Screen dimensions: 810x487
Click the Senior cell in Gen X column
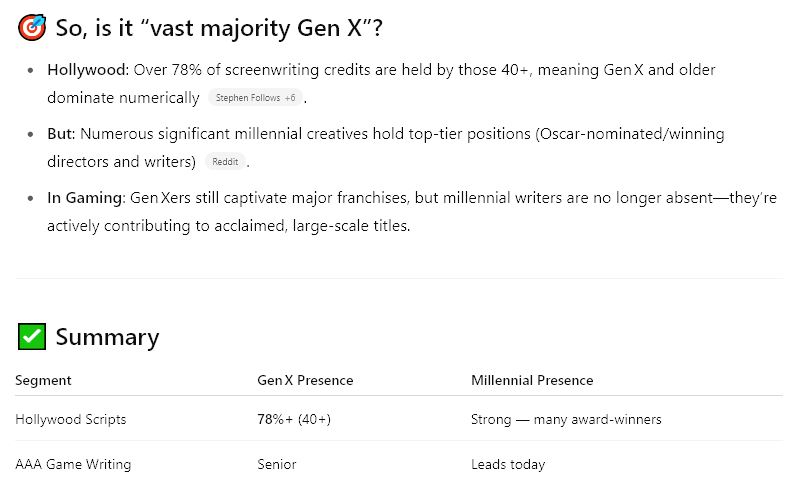pyautogui.click(x=277, y=464)
